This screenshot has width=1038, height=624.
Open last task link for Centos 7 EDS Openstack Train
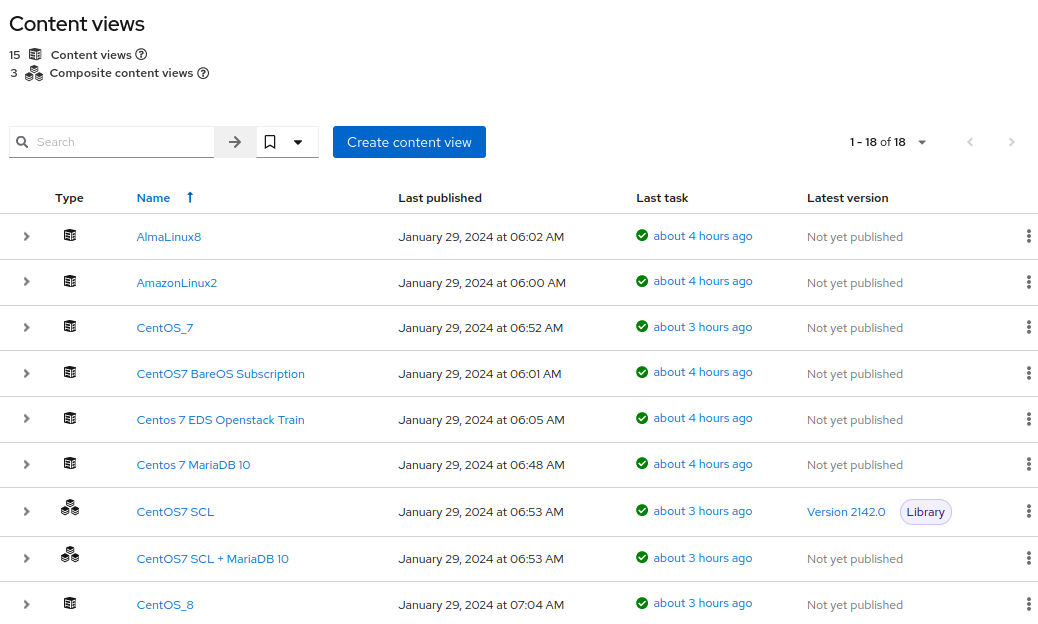pos(702,418)
